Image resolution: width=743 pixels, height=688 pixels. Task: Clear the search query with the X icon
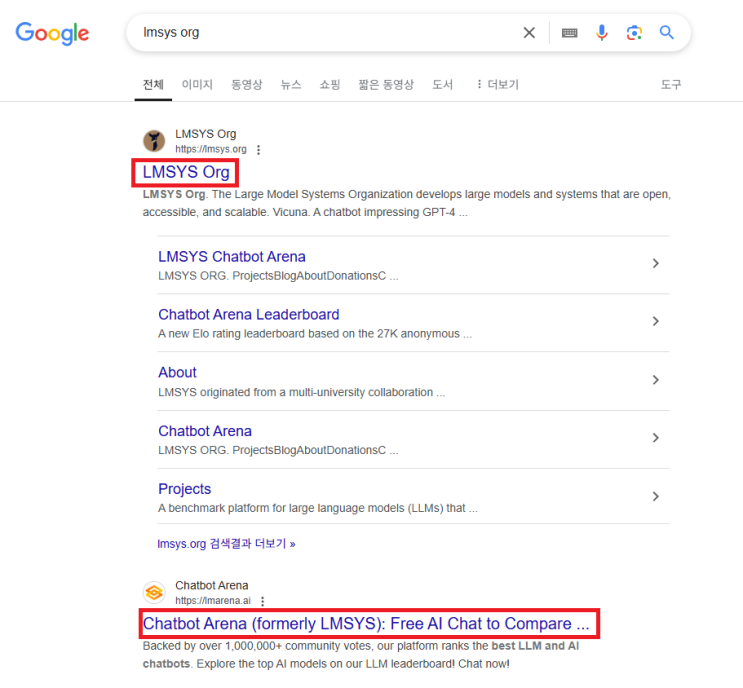[529, 33]
